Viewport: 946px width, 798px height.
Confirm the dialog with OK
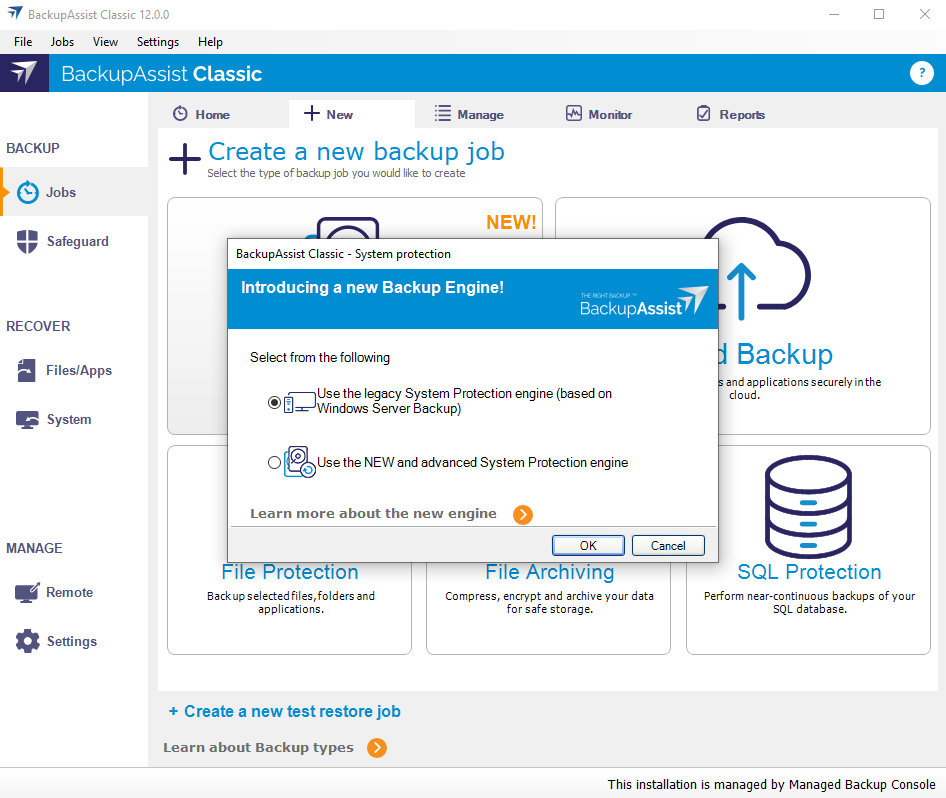pos(588,545)
